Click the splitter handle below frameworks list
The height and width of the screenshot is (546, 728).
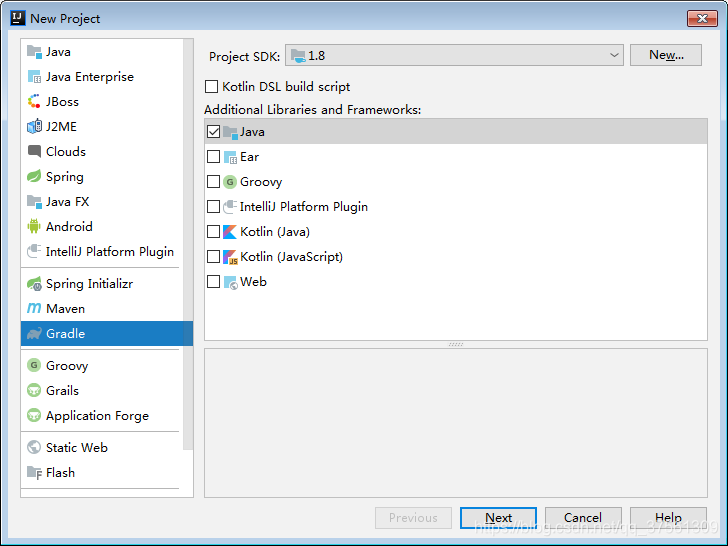(455, 344)
